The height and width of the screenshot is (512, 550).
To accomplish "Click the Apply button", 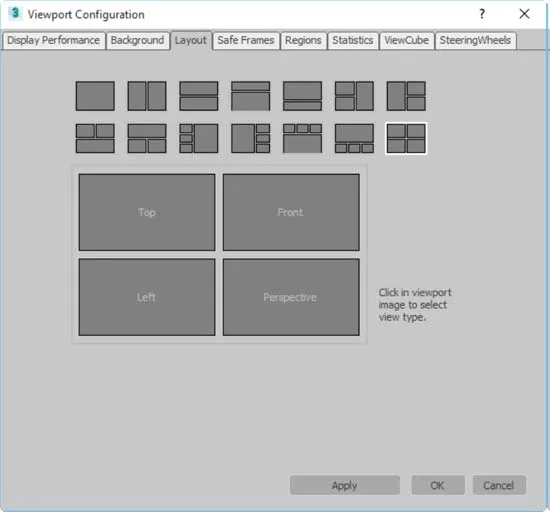I will 344,485.
